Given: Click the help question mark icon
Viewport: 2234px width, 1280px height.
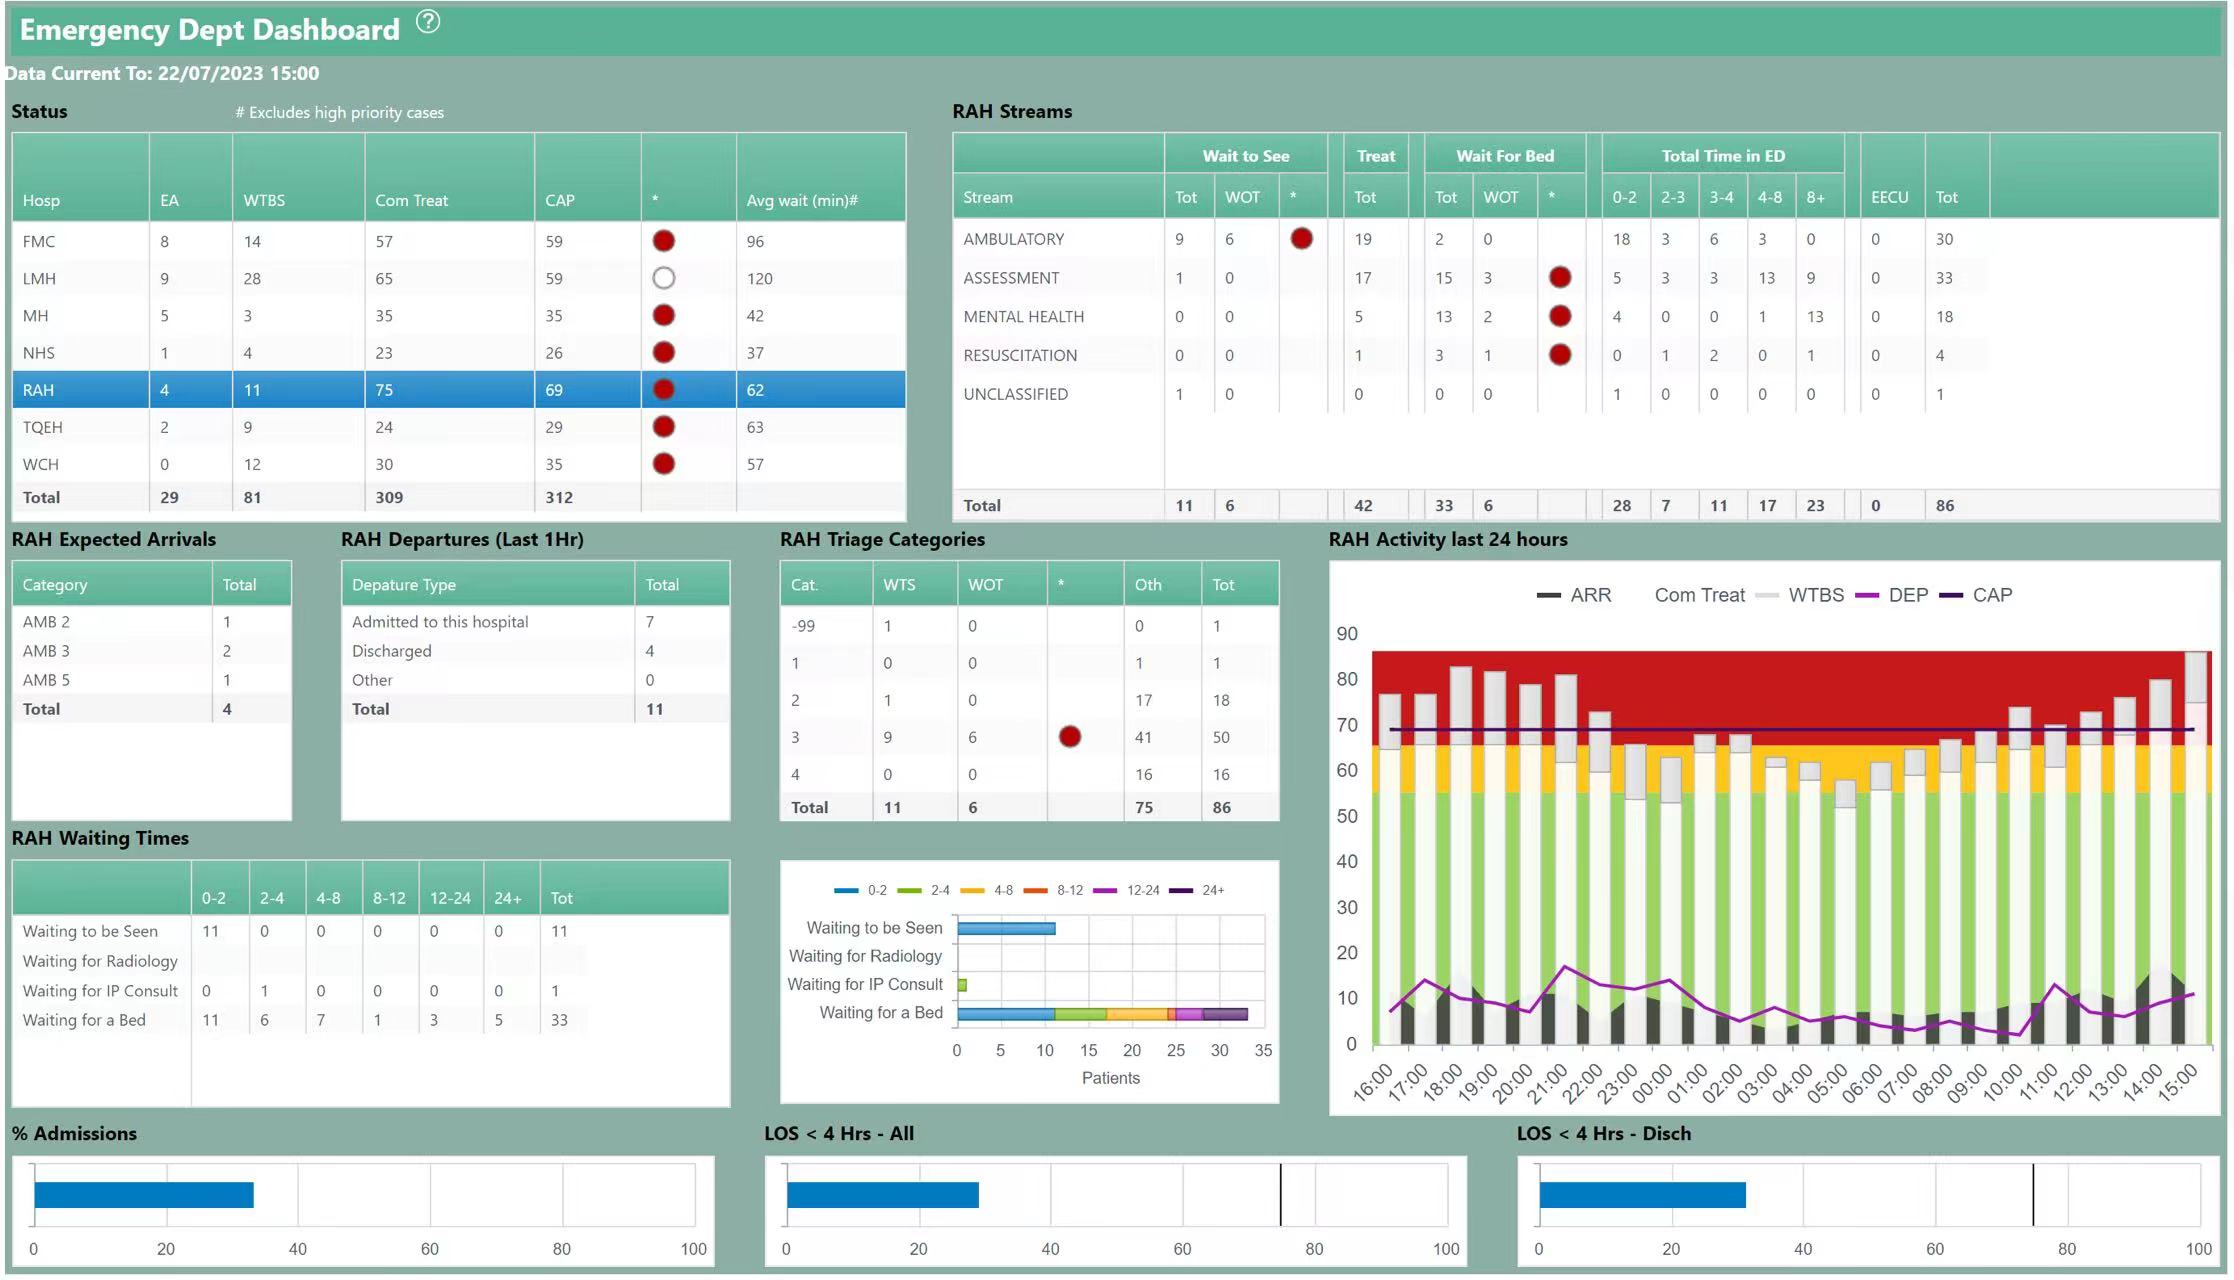Looking at the screenshot, I should tap(428, 22).
